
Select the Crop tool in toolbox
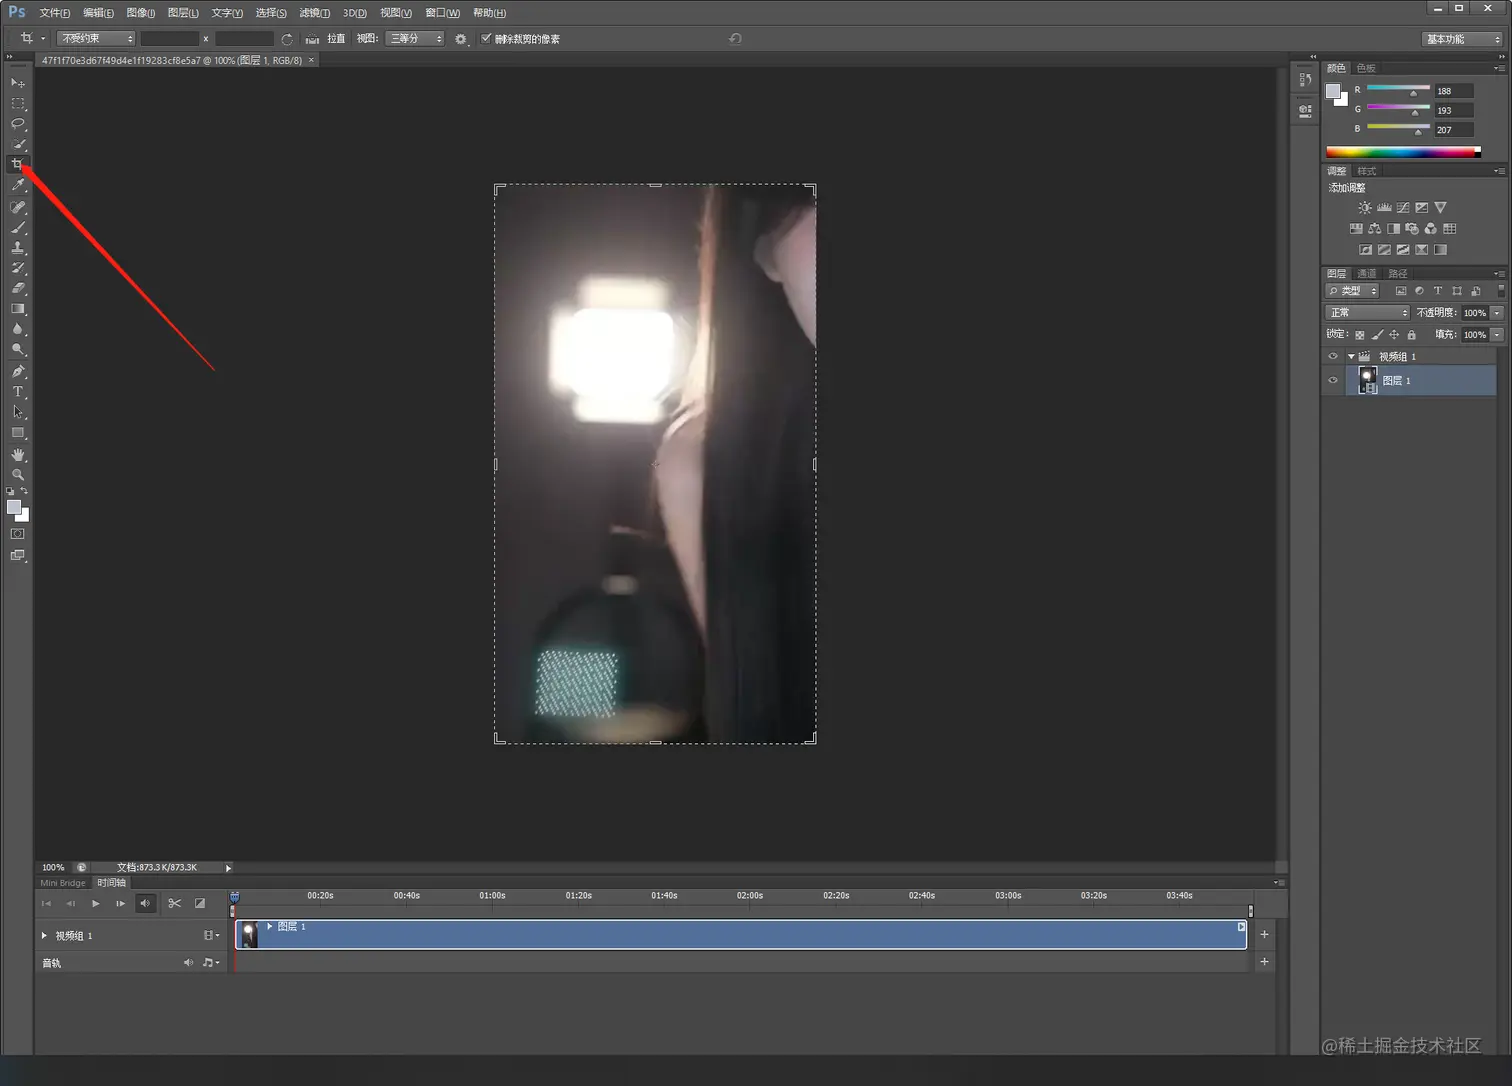coord(18,165)
